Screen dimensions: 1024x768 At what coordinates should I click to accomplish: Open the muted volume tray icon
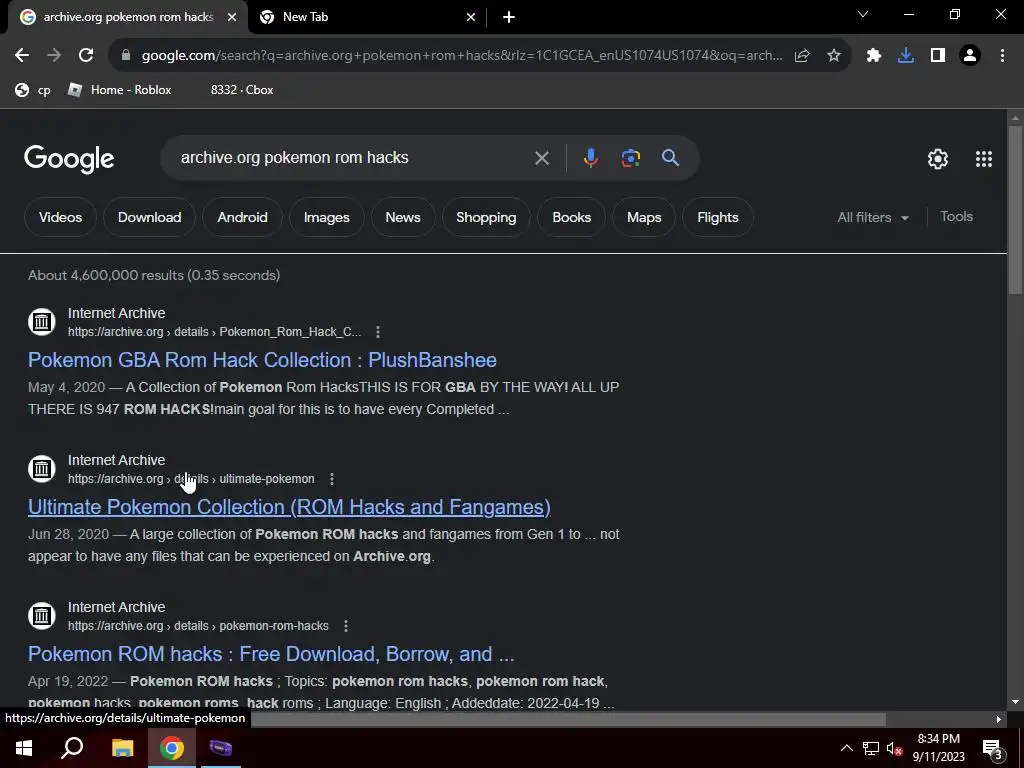(x=894, y=748)
